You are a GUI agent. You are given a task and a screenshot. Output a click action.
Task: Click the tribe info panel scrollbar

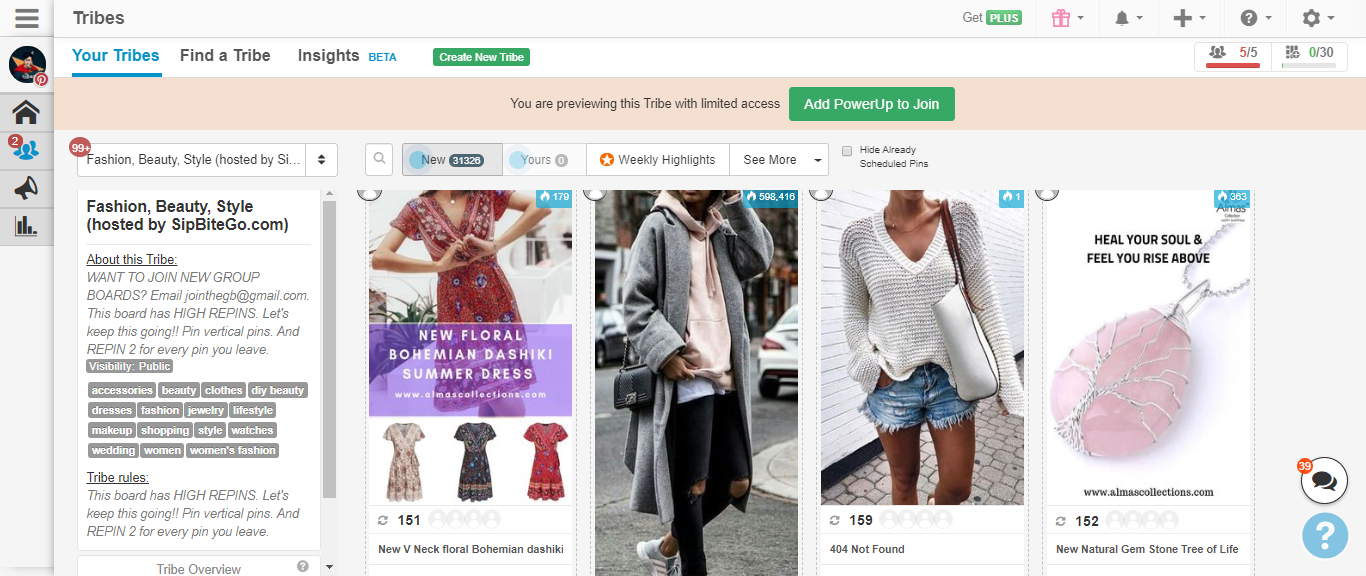329,350
